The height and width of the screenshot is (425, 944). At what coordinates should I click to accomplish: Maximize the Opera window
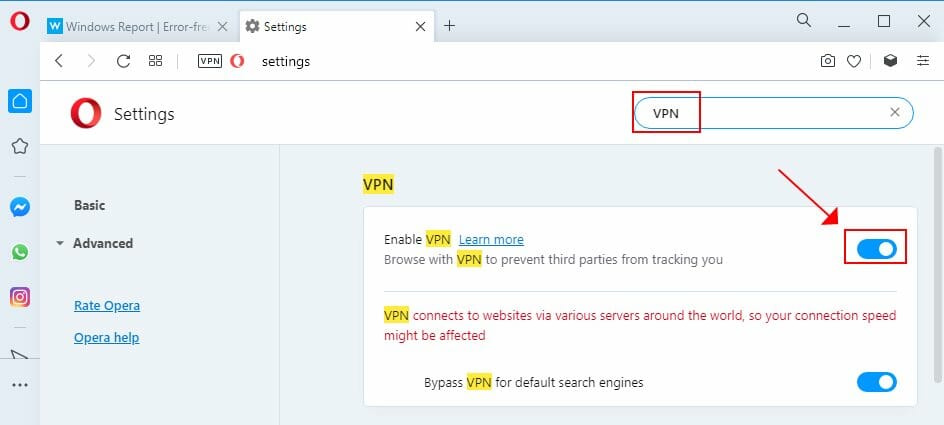[x=884, y=21]
